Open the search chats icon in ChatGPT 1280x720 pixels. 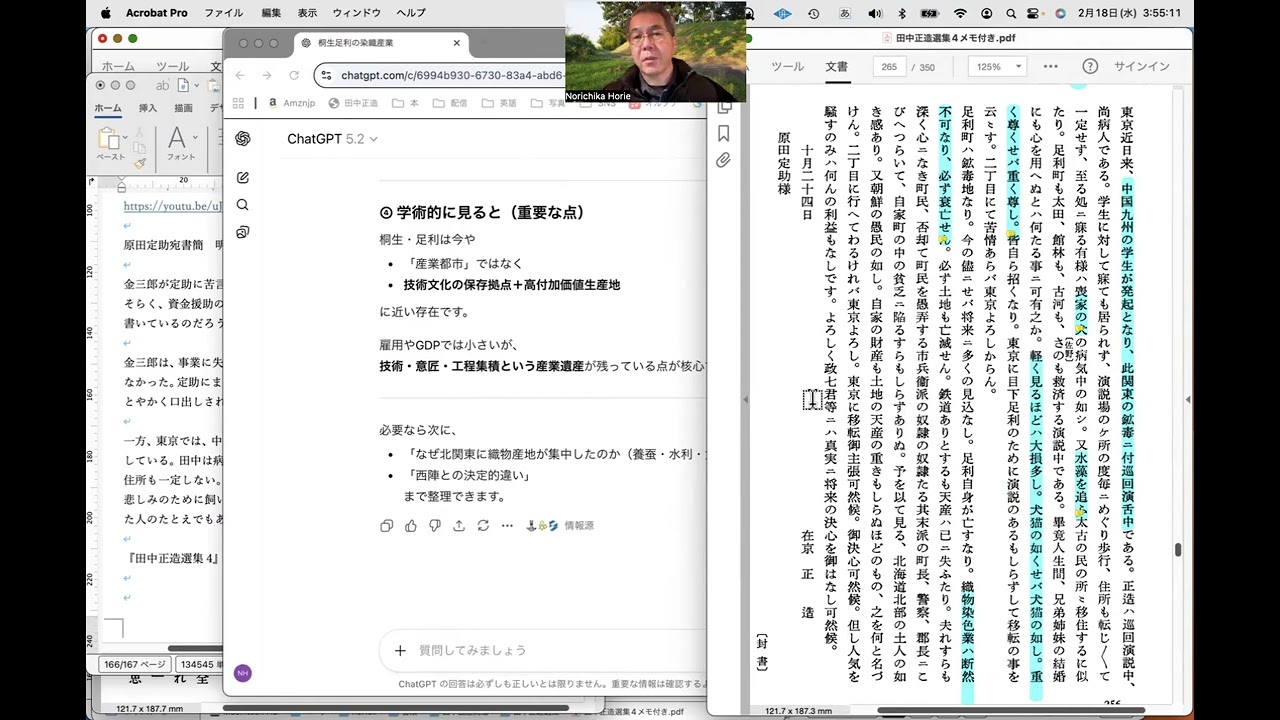point(242,205)
